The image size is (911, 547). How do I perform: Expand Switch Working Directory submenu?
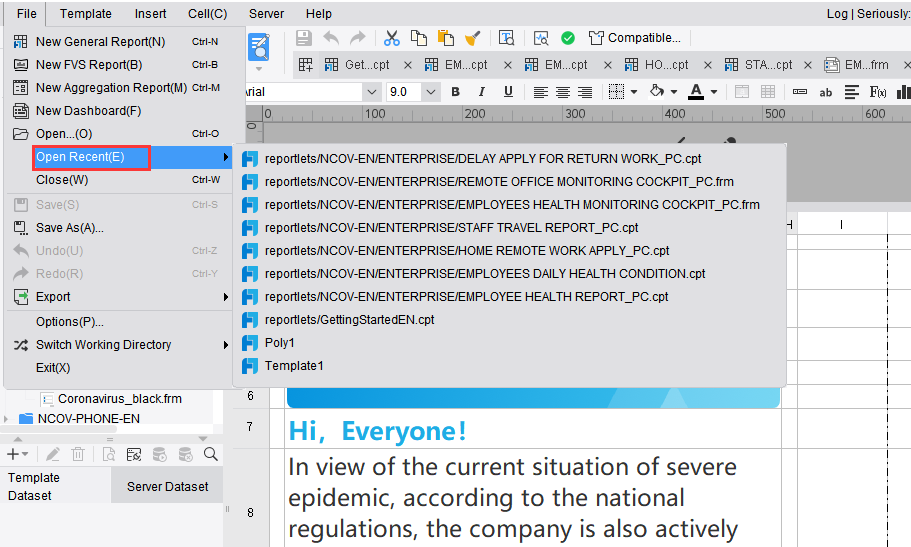point(118,345)
